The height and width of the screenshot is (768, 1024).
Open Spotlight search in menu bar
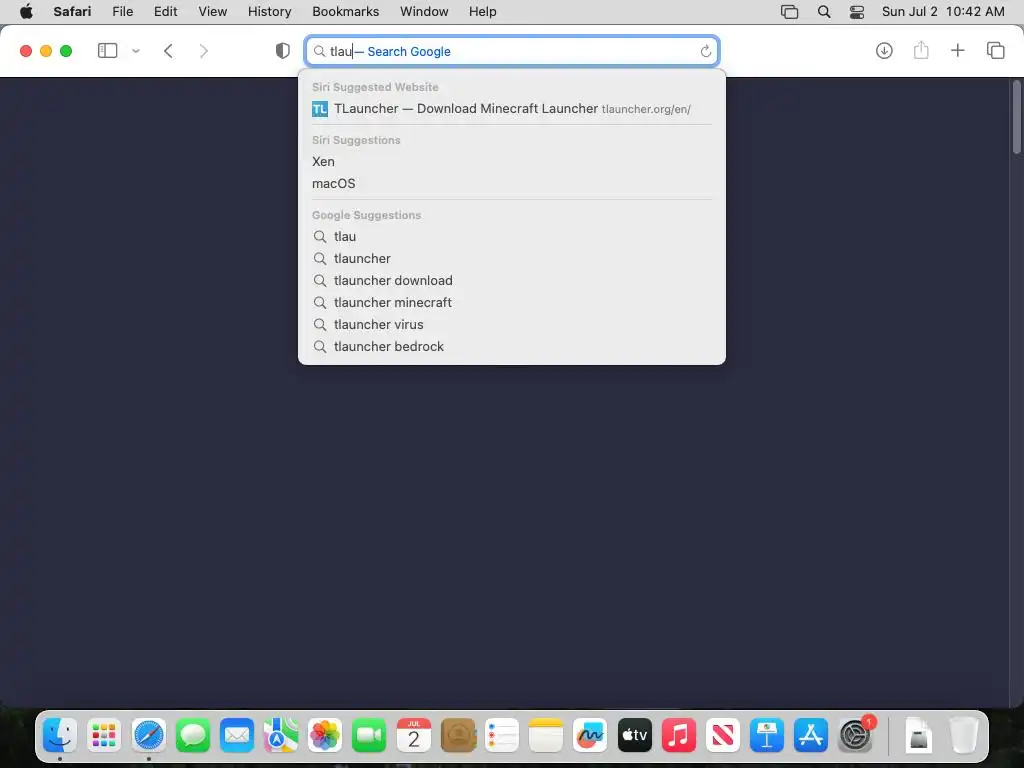point(824,12)
